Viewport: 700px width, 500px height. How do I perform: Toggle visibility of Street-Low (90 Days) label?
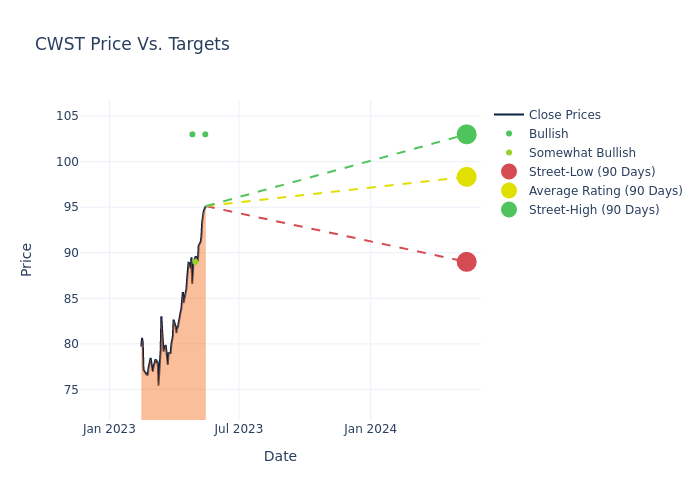(592, 172)
